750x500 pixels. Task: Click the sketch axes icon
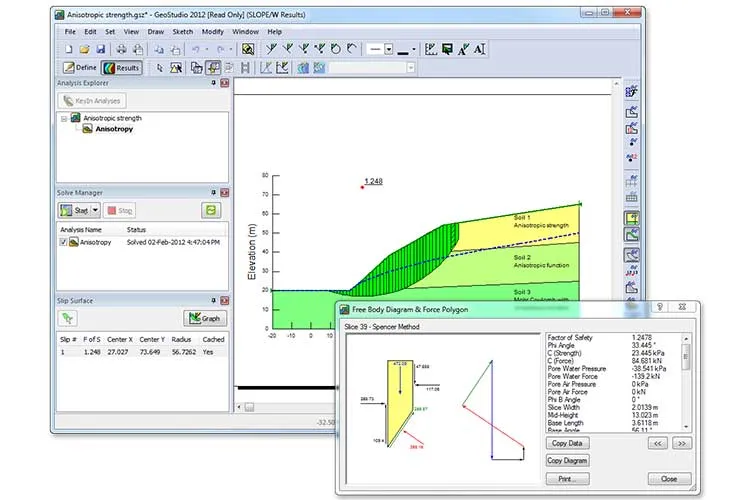431,49
